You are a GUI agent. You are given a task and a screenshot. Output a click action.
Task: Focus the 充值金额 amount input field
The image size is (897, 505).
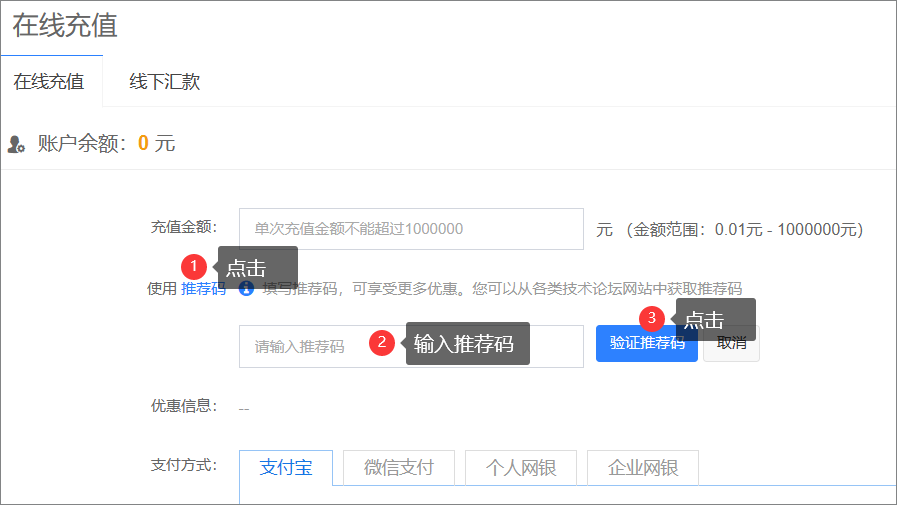pos(411,229)
